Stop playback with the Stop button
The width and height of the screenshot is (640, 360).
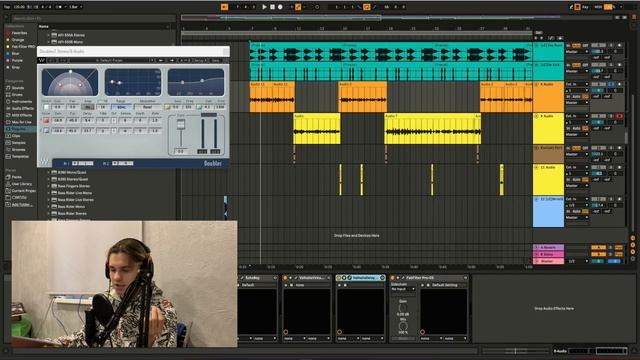coord(273,7)
